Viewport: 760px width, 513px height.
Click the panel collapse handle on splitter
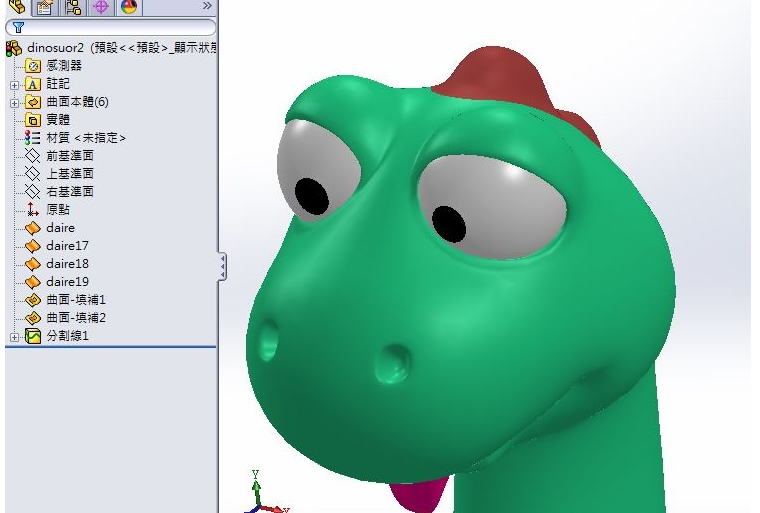[222, 266]
